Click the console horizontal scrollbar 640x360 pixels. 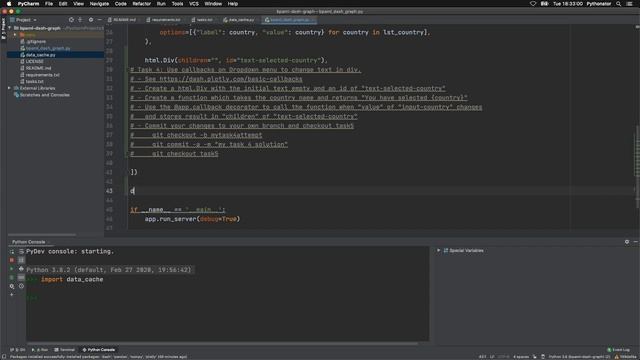coord(222,344)
